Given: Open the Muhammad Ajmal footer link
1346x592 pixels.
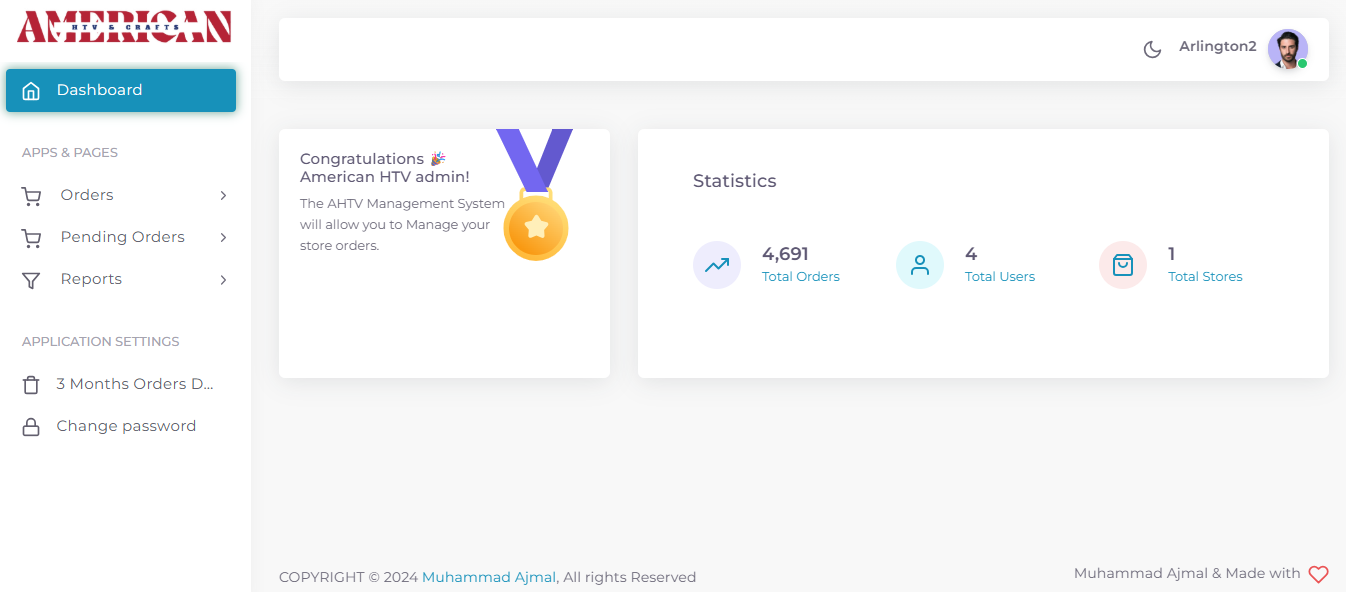Looking at the screenshot, I should pyautogui.click(x=488, y=577).
